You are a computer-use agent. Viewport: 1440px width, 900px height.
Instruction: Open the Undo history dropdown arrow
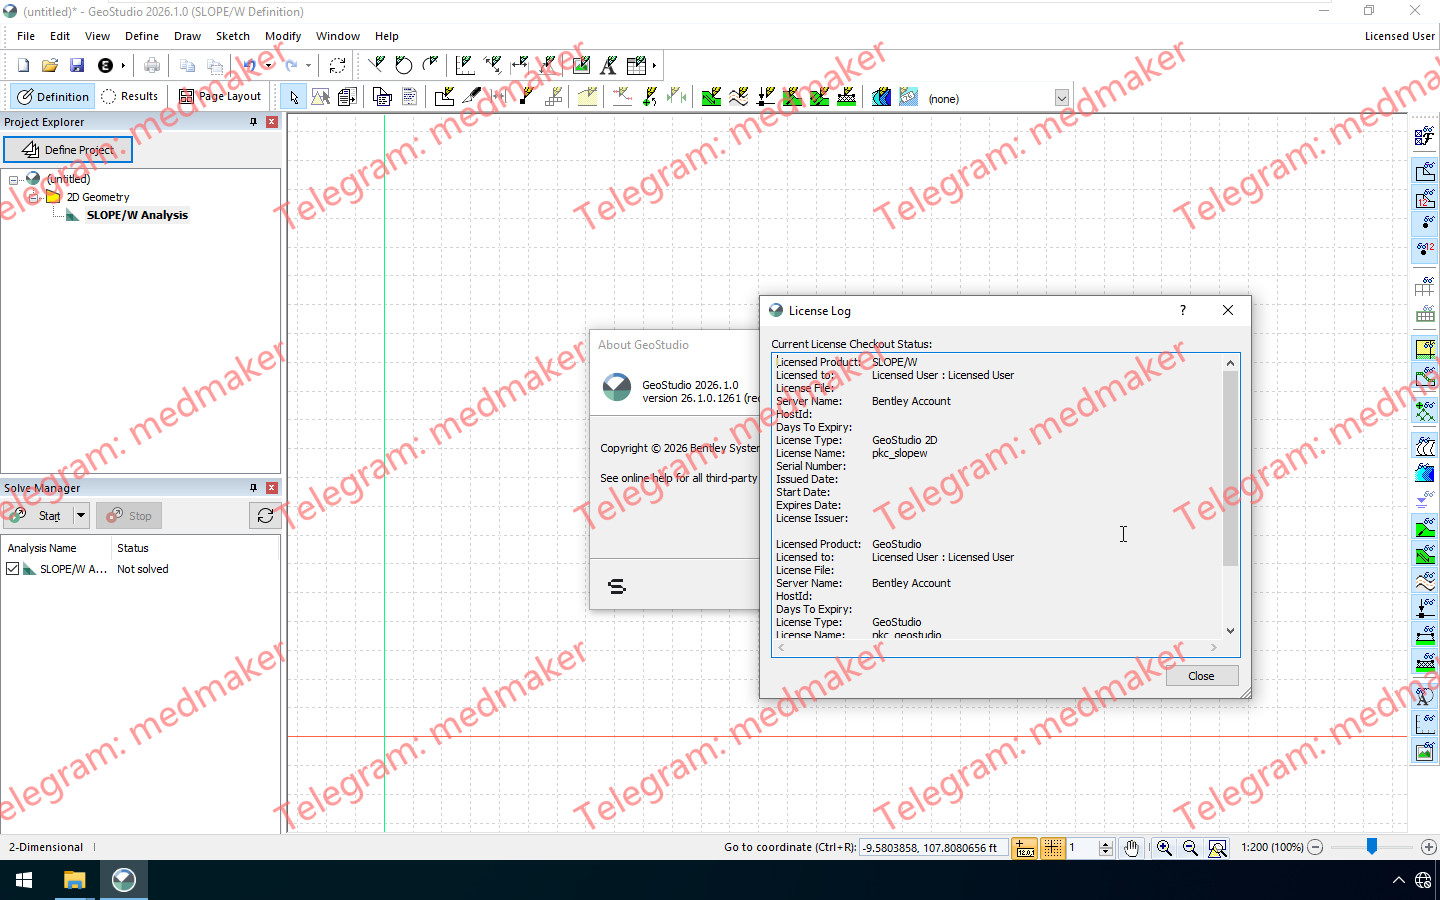[x=268, y=66]
